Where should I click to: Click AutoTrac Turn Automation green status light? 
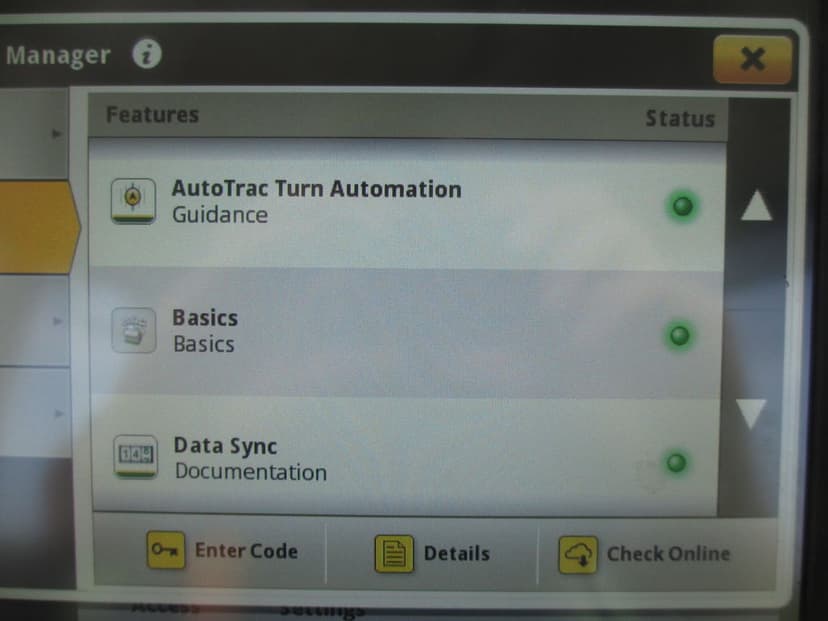[682, 206]
